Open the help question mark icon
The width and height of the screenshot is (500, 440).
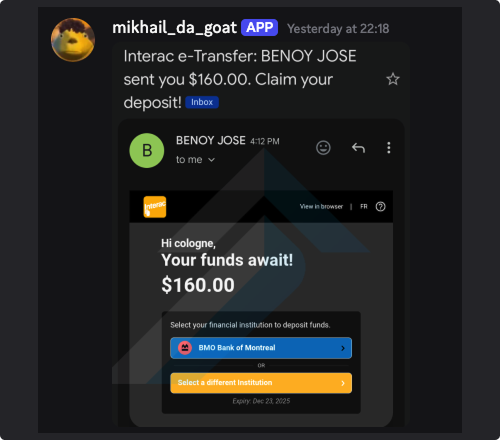pos(380,207)
